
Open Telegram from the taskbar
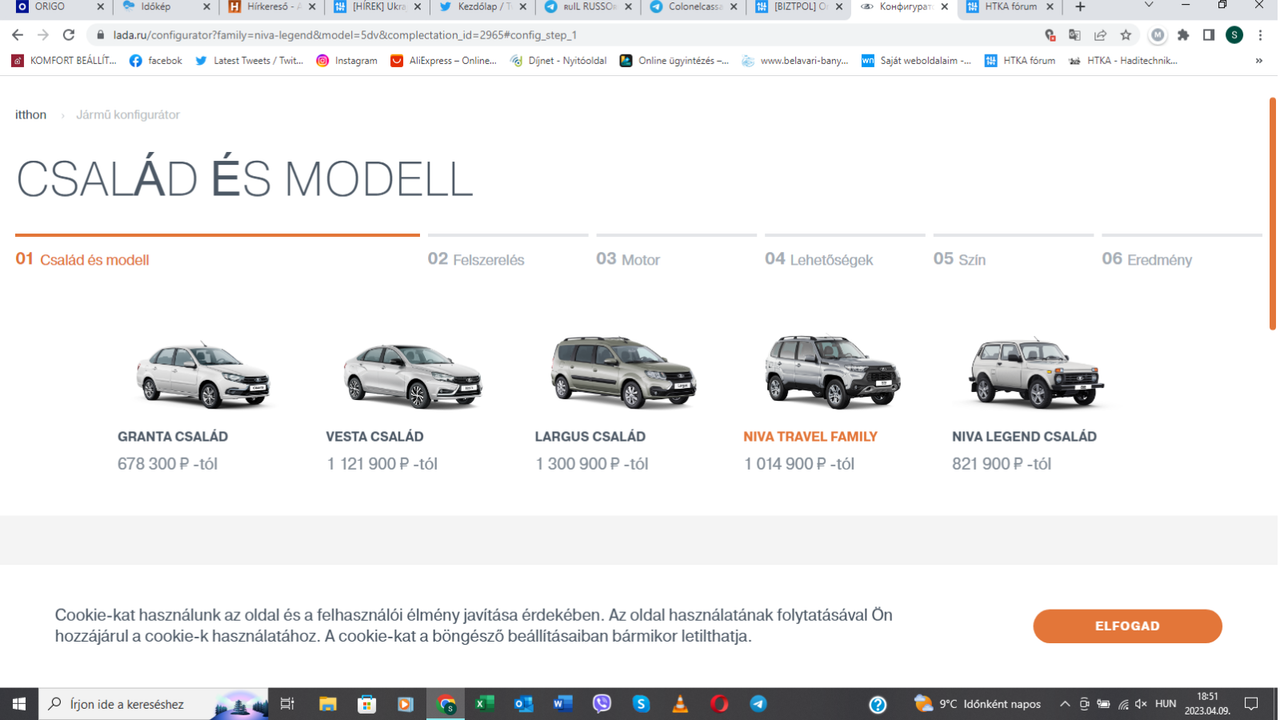click(758, 704)
